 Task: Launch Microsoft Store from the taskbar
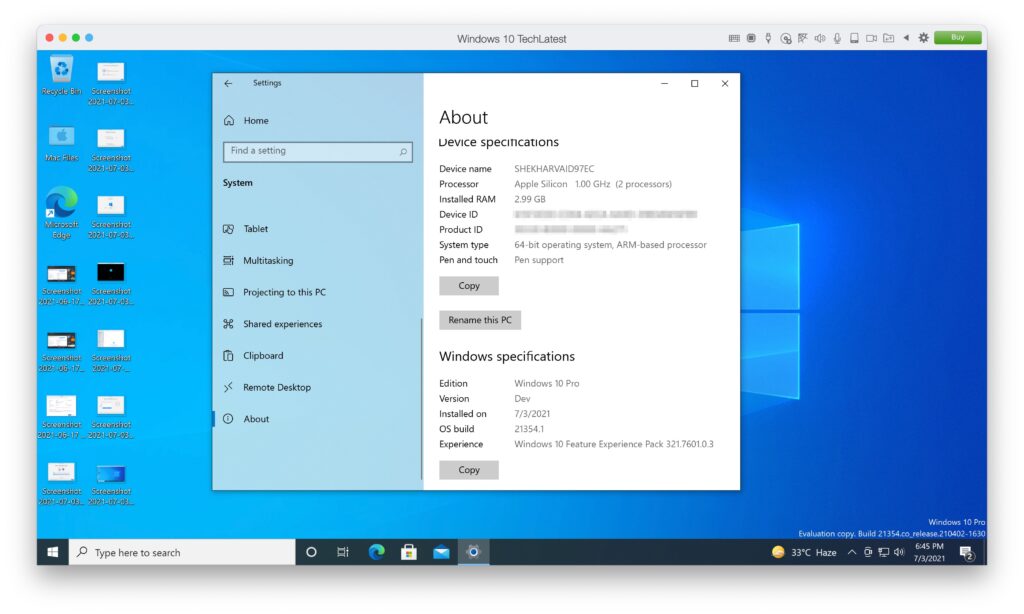(x=409, y=551)
